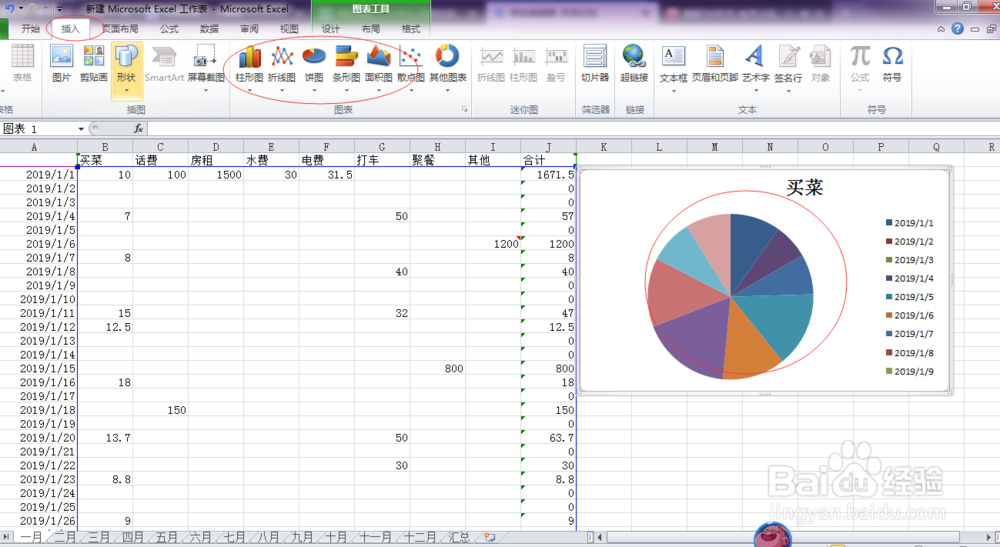The height and width of the screenshot is (547, 1000).
Task: Insert a Hyperlink (超链接)
Action: [634, 64]
